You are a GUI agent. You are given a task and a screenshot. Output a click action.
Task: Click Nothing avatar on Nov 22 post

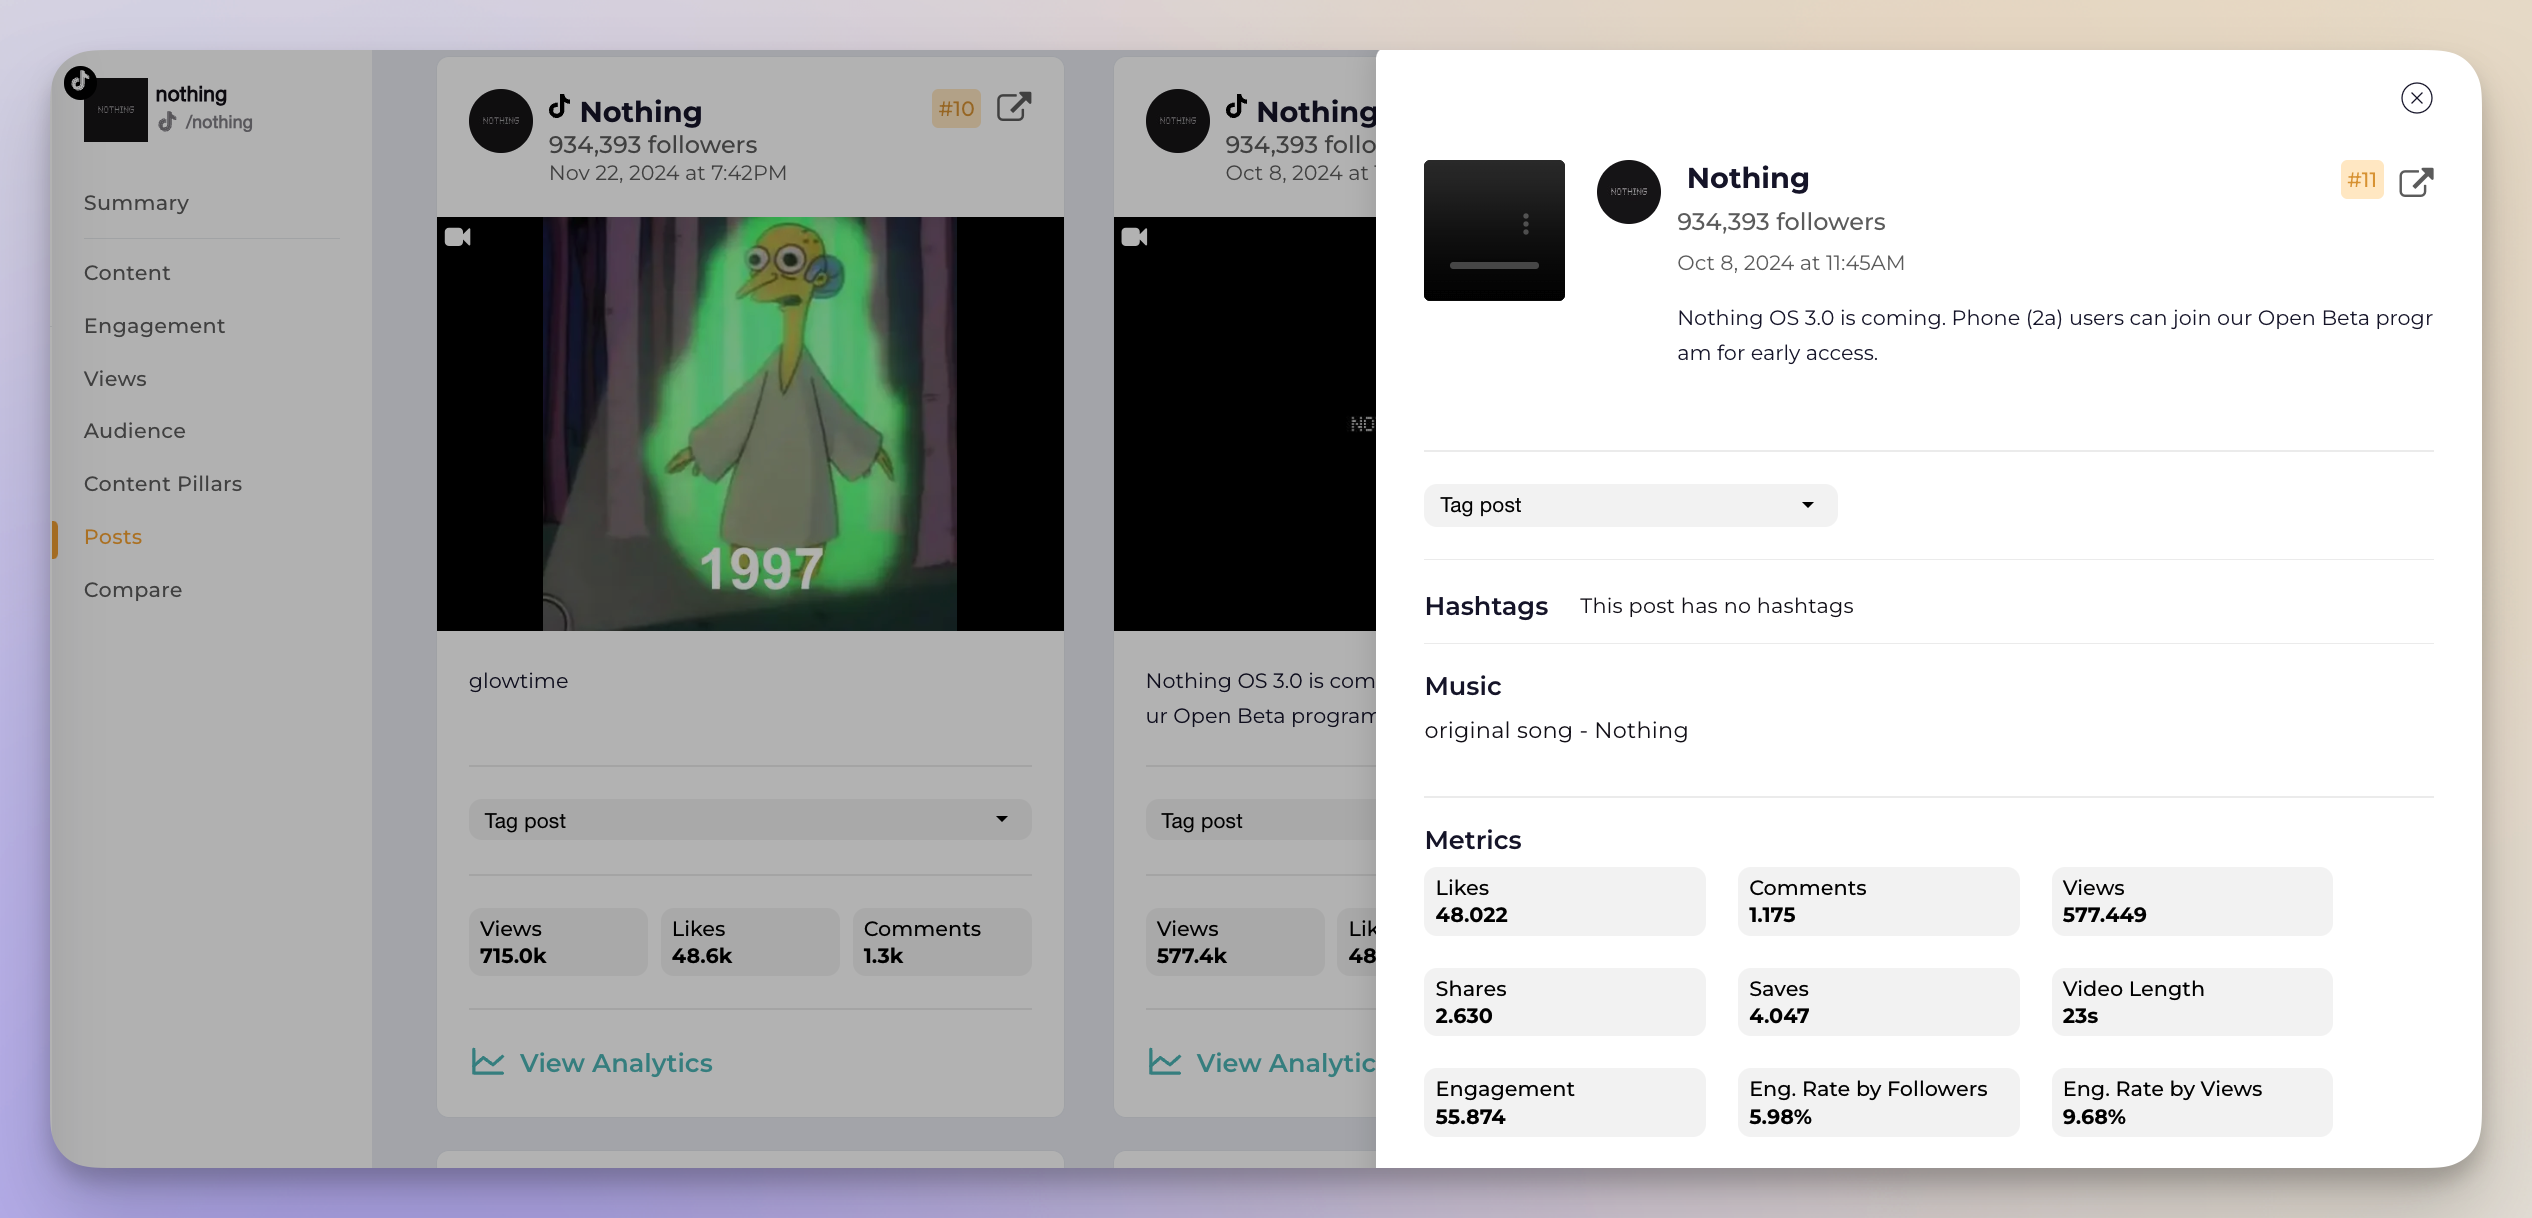tap(501, 121)
